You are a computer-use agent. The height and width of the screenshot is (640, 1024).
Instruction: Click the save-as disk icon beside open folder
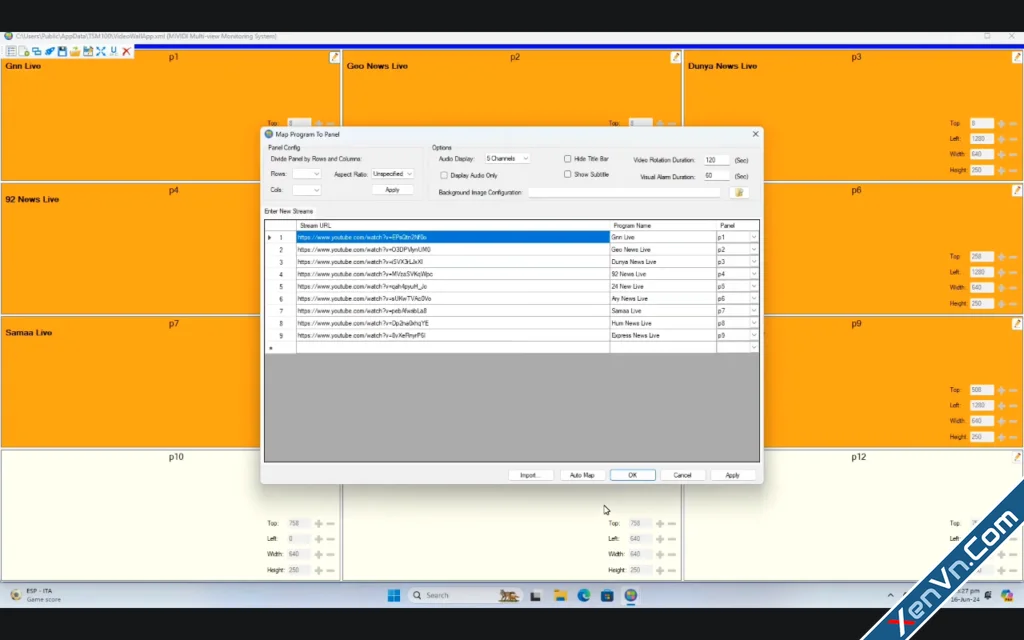(x=88, y=51)
